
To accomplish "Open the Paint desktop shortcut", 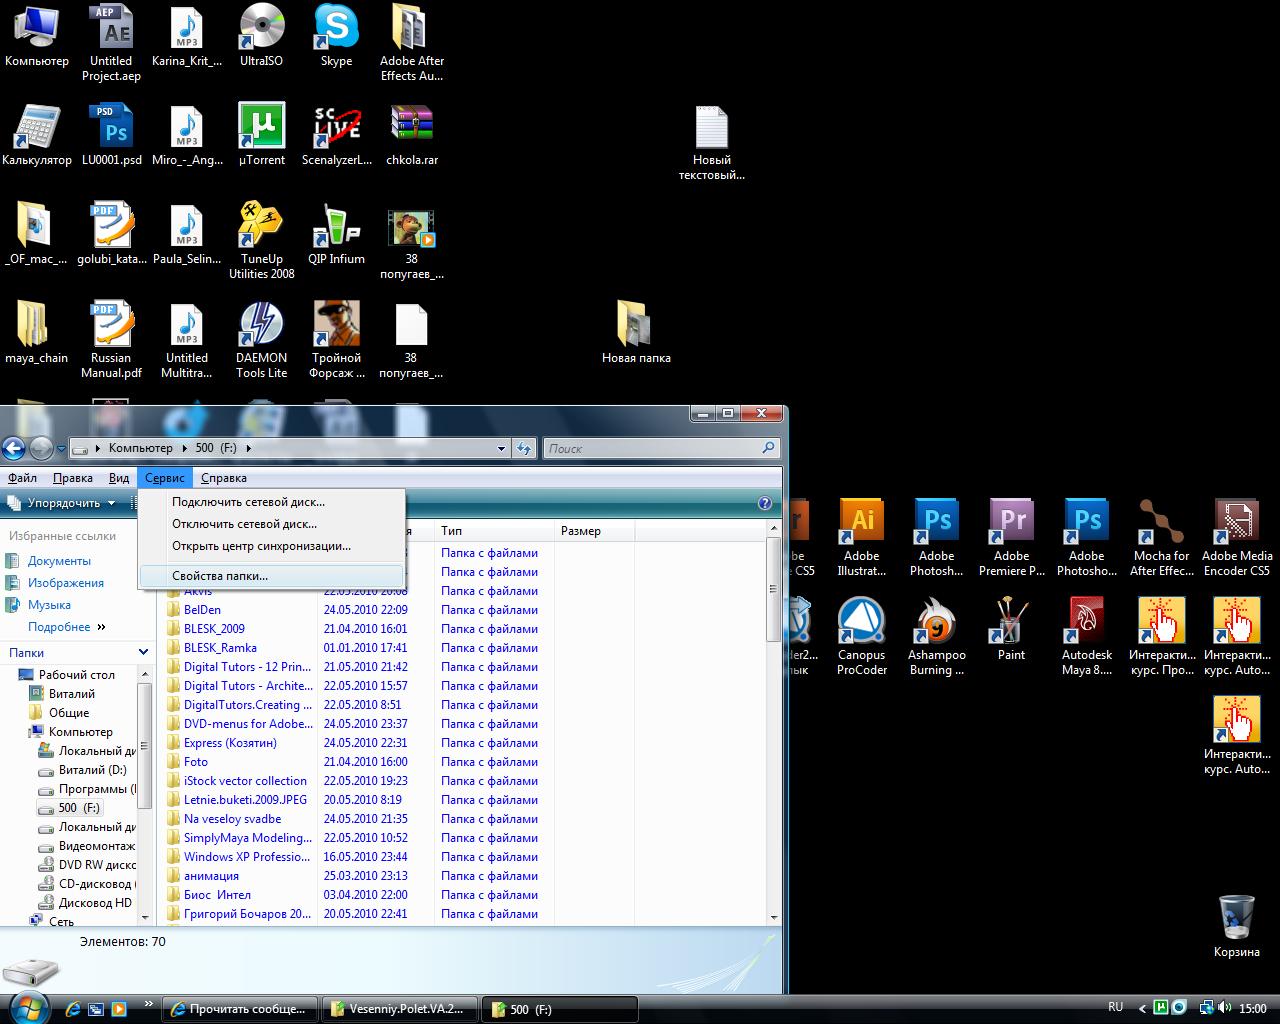I will [x=1011, y=630].
